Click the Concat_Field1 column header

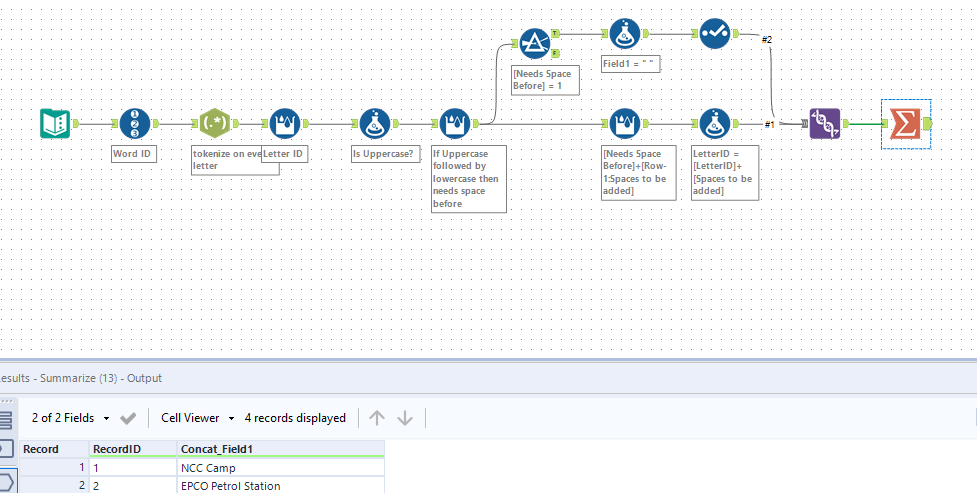[x=281, y=449]
